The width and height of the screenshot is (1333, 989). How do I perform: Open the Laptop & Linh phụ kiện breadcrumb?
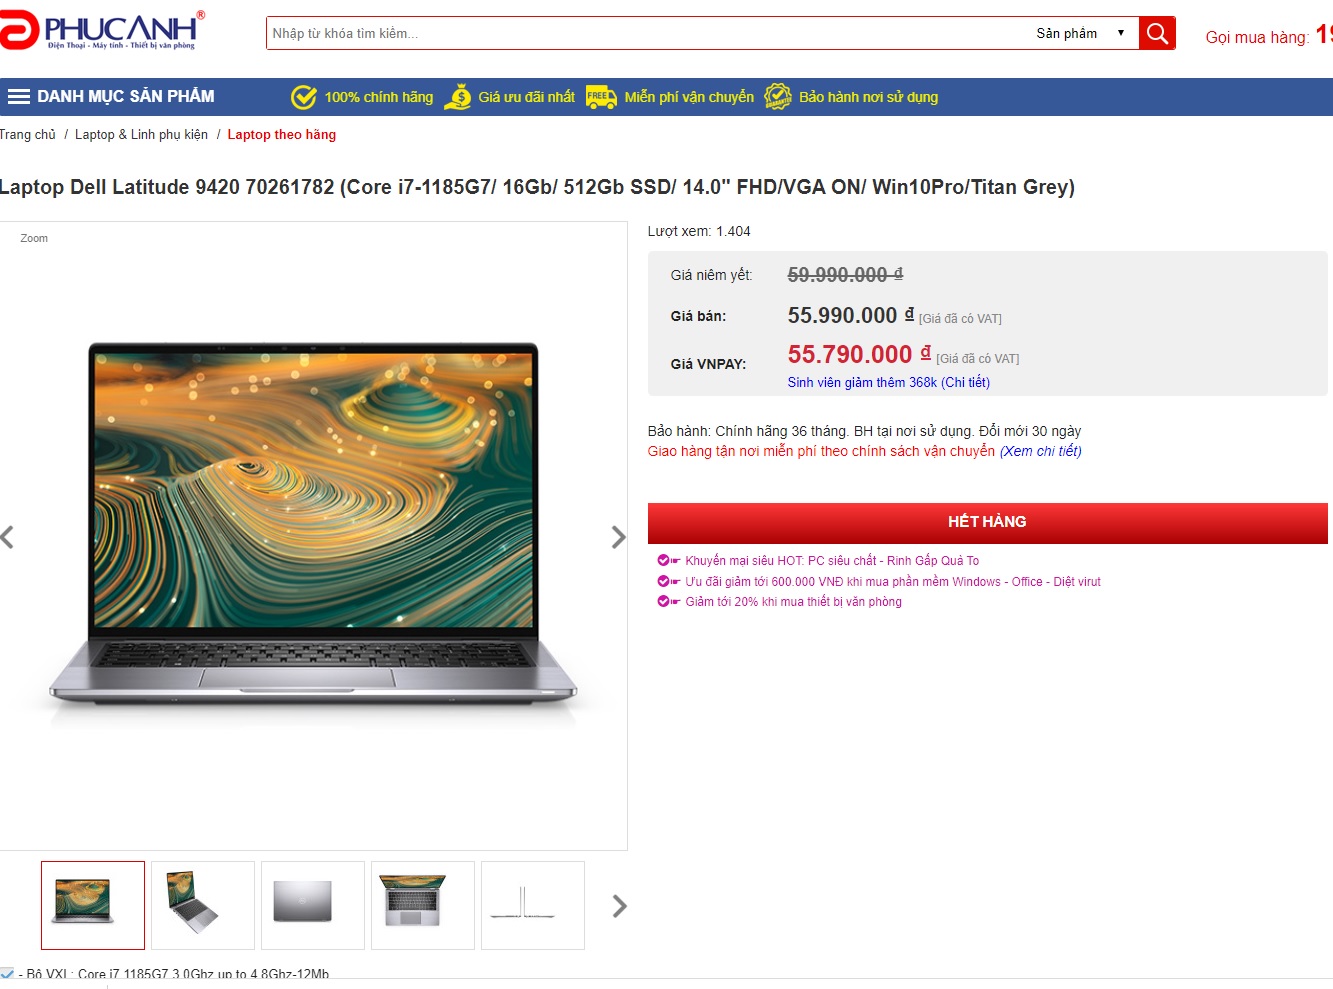(141, 134)
